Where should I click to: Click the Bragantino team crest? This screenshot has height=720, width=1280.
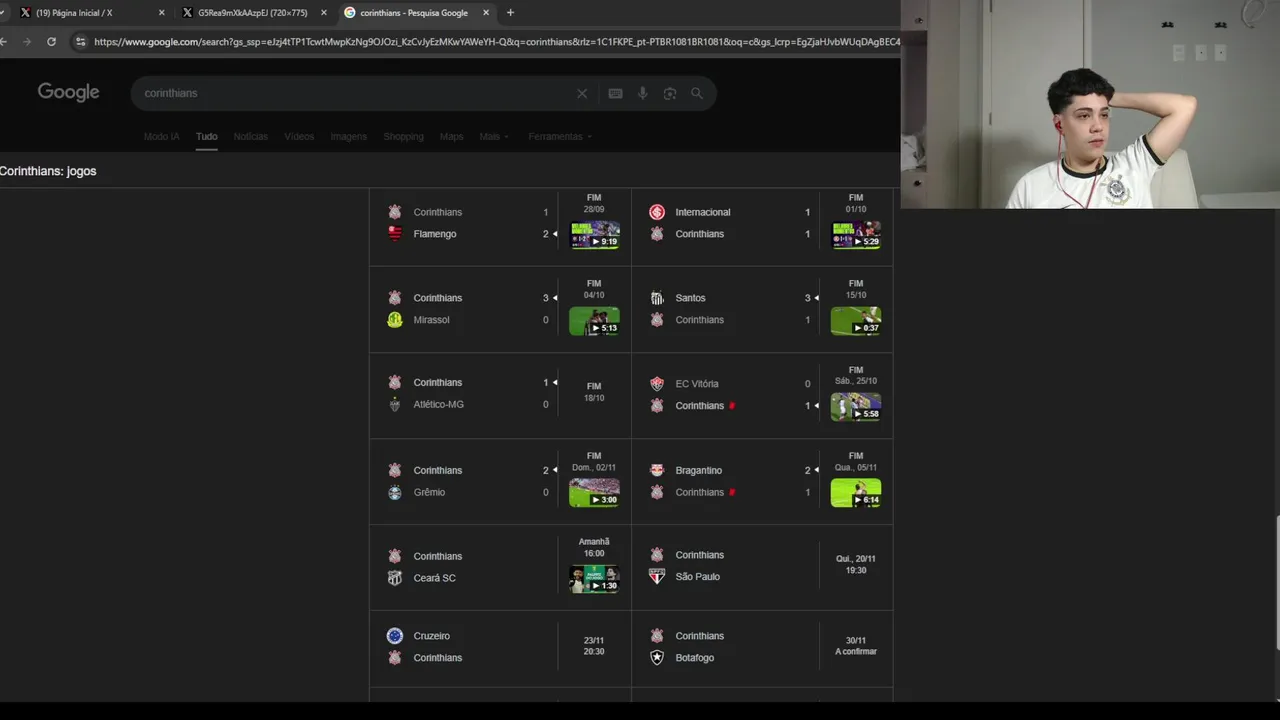click(x=657, y=470)
